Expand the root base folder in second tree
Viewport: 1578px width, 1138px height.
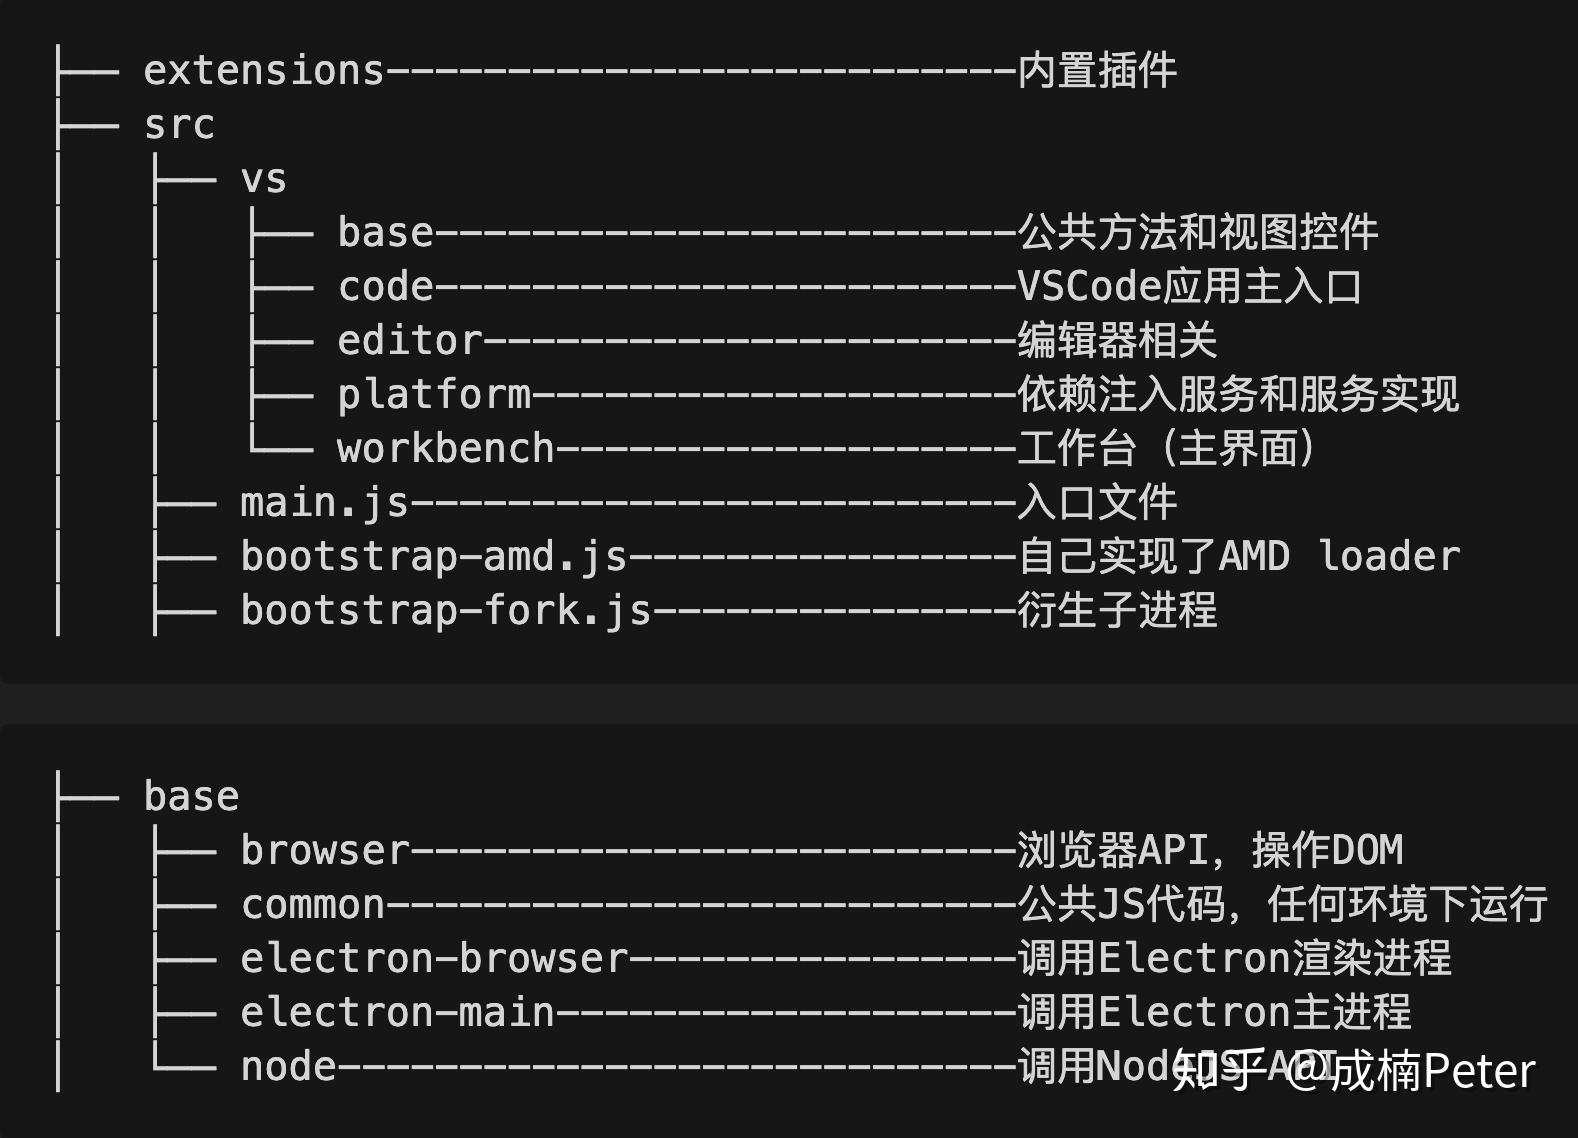(191, 797)
